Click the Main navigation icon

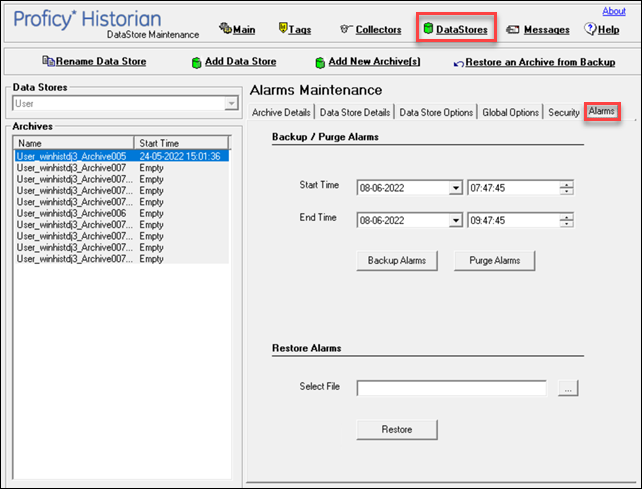click(225, 28)
